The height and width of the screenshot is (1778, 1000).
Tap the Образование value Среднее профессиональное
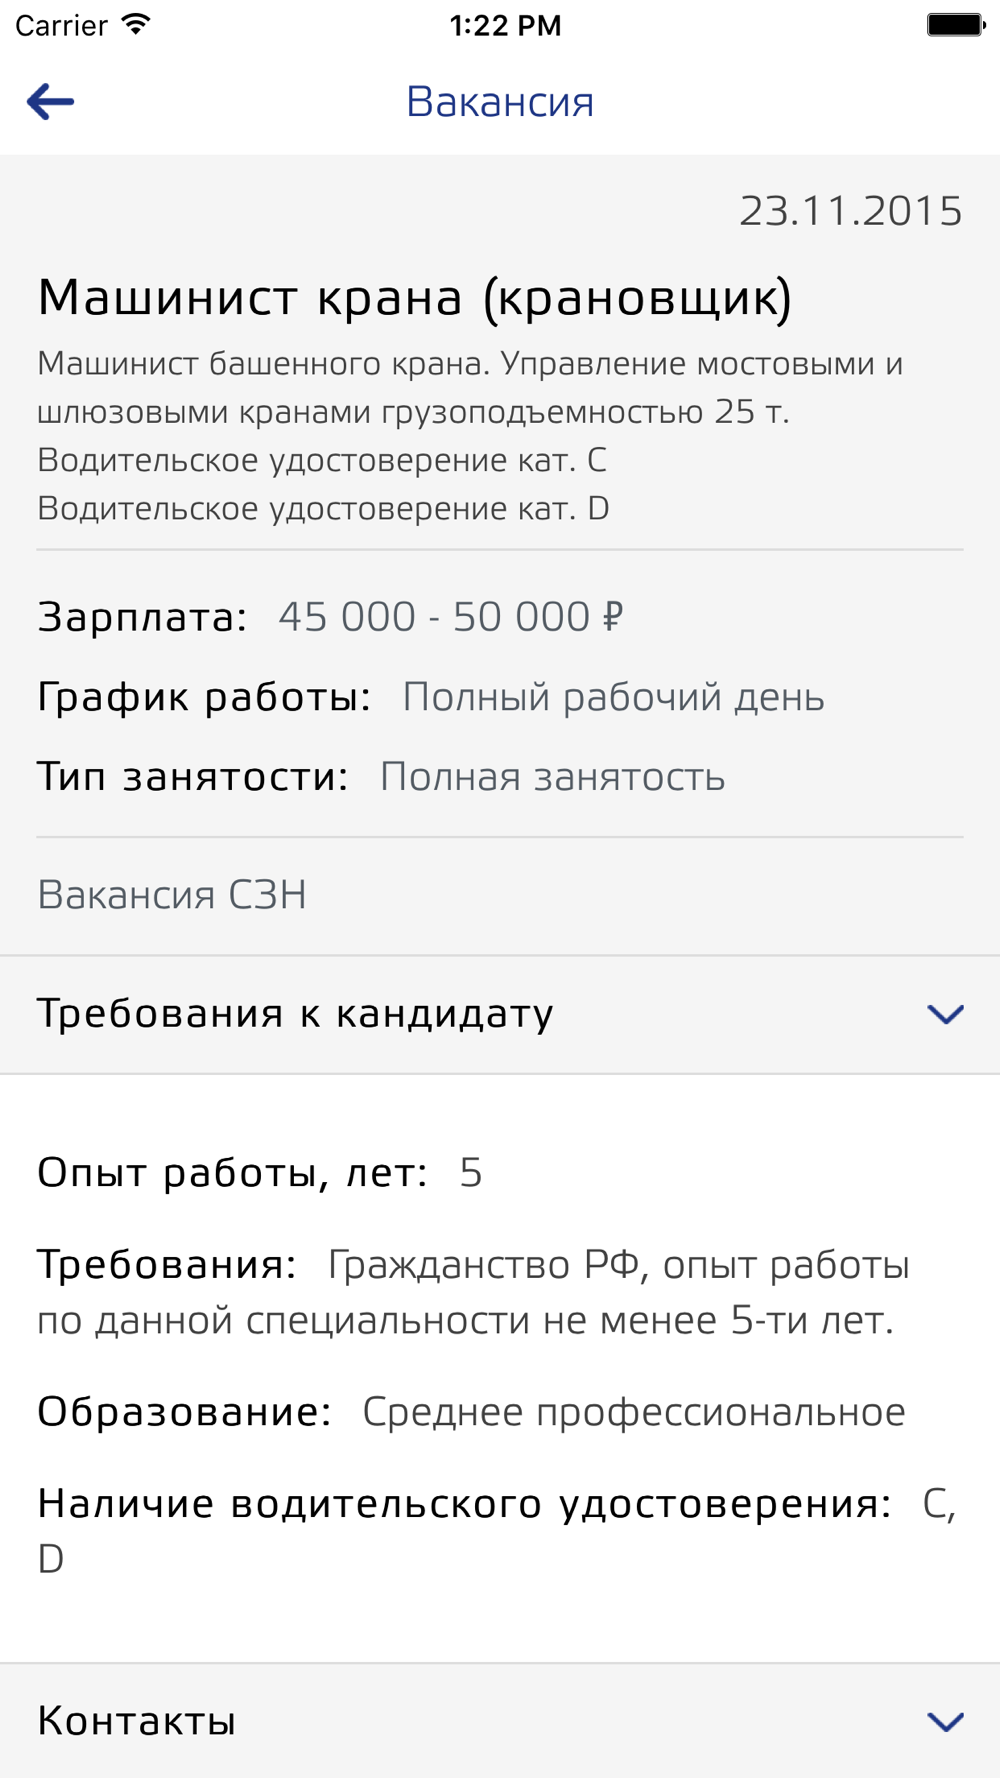pyautogui.click(x=634, y=1412)
